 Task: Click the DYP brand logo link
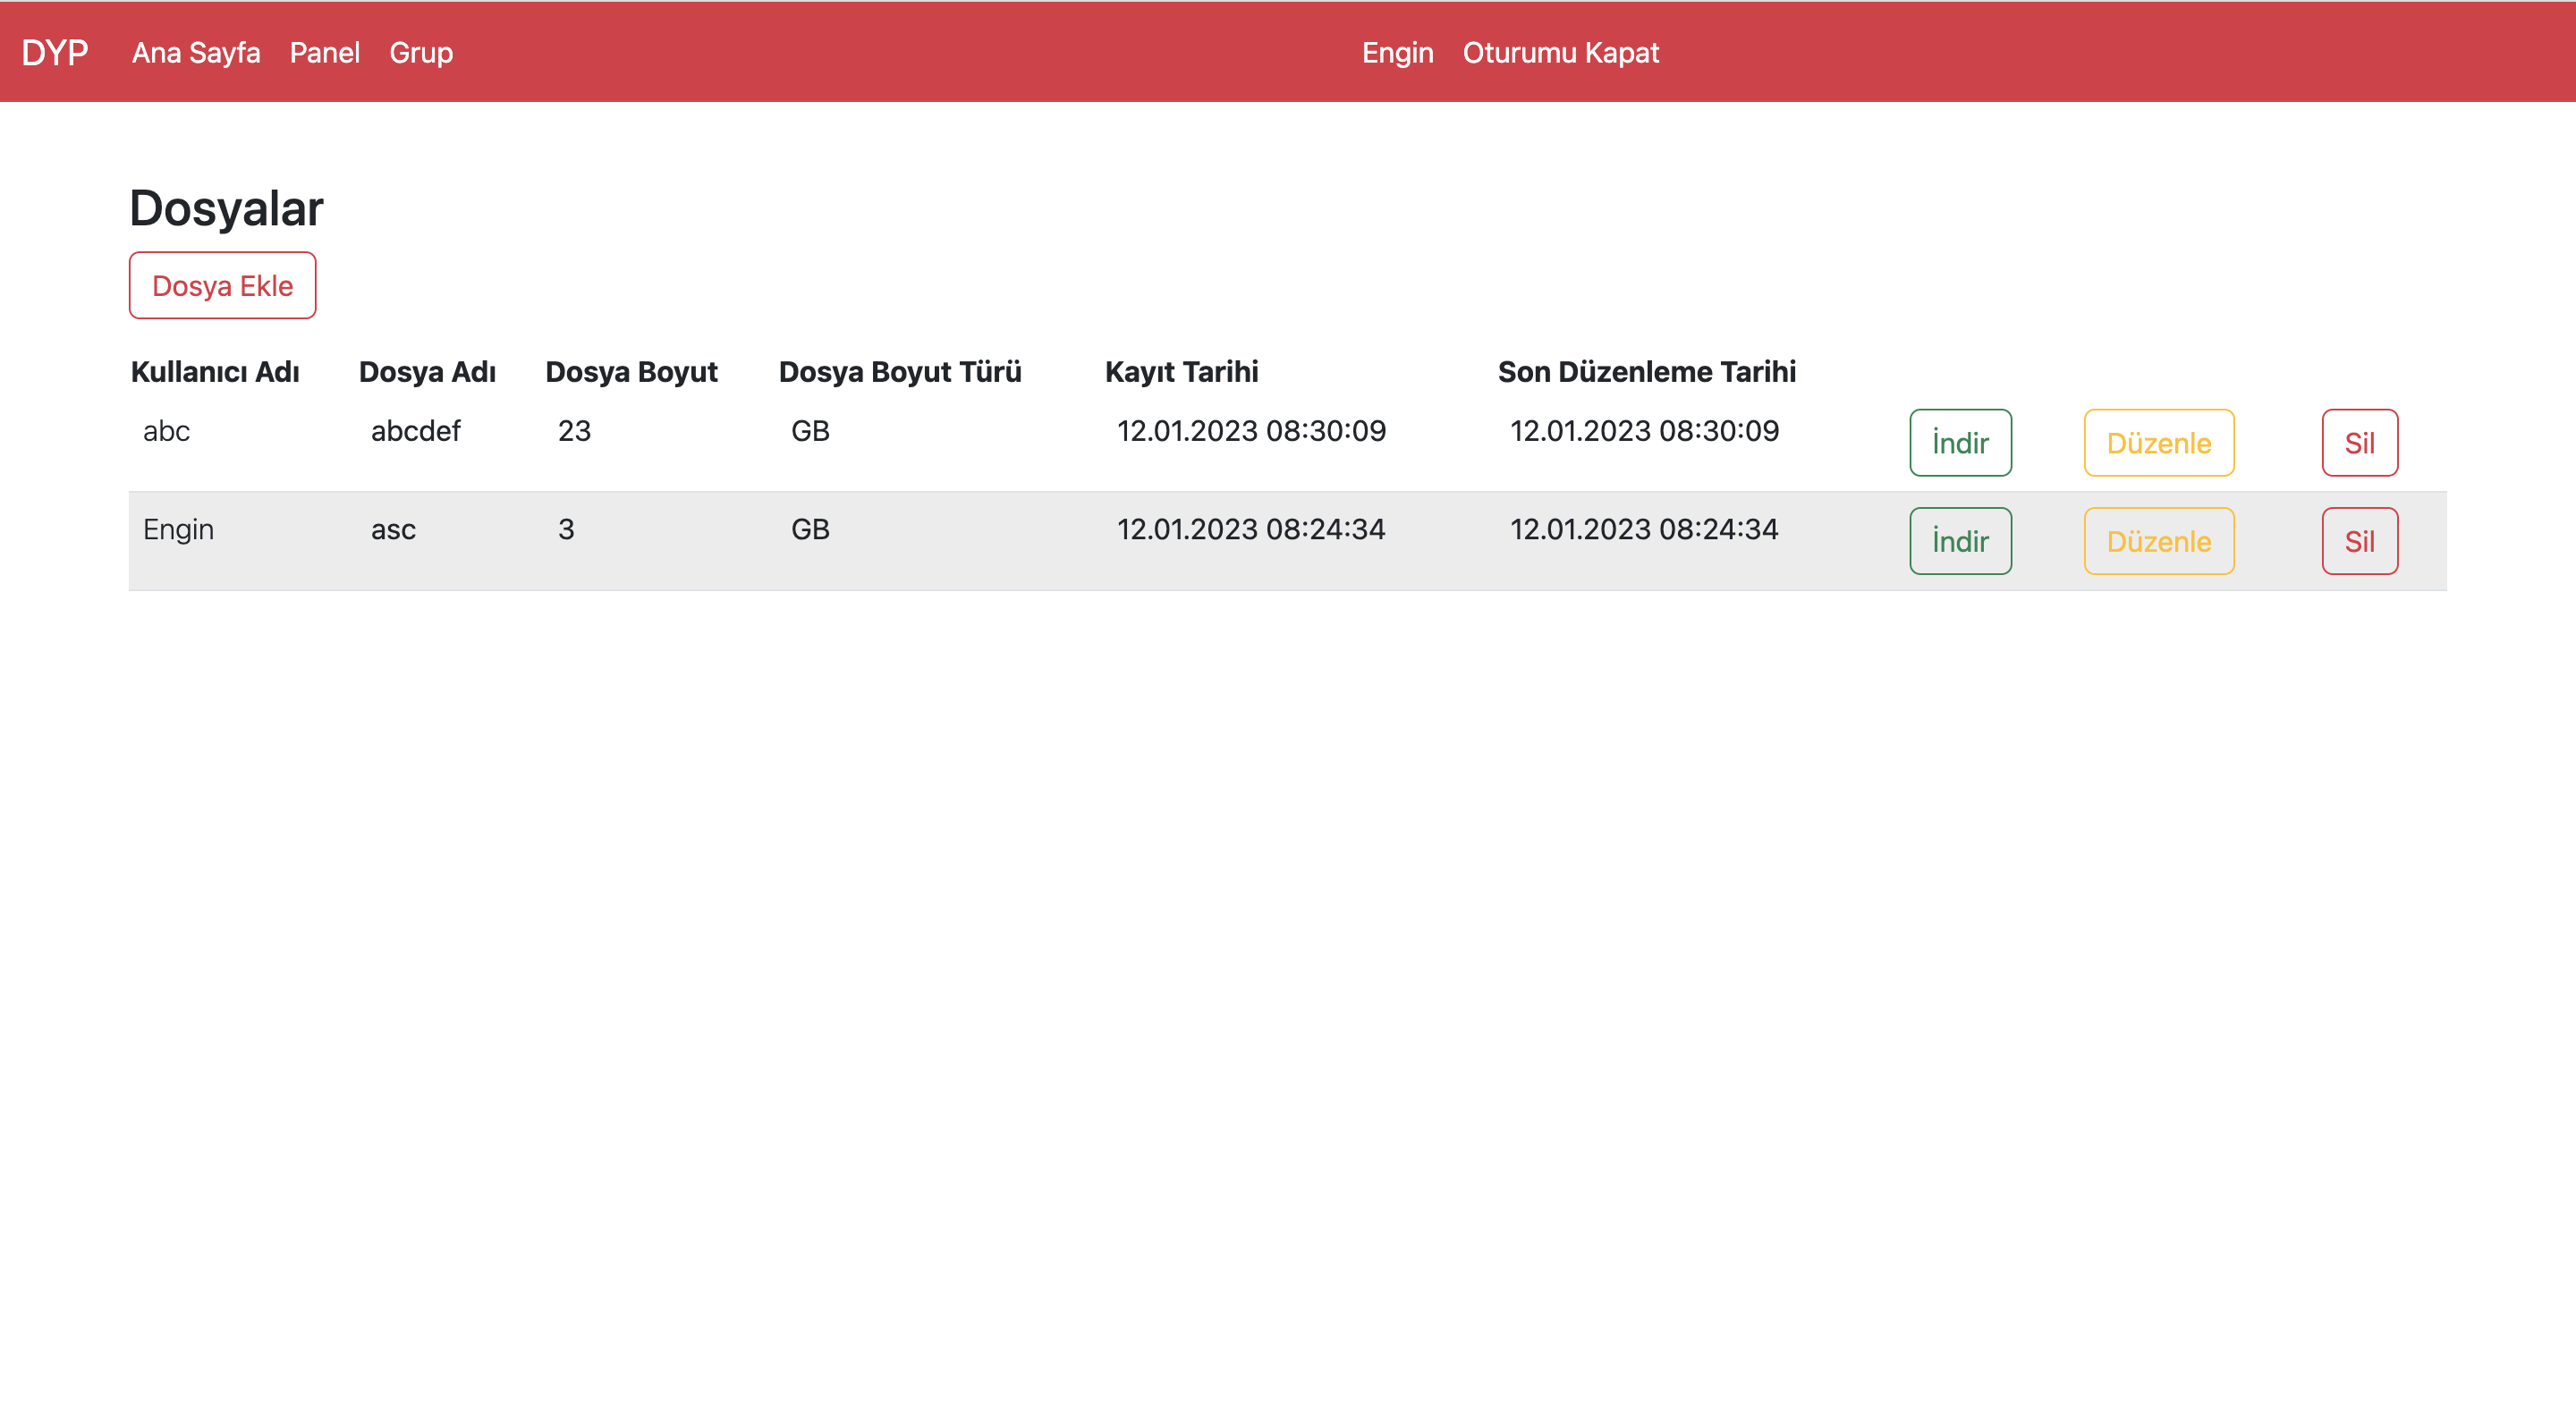(x=54, y=52)
